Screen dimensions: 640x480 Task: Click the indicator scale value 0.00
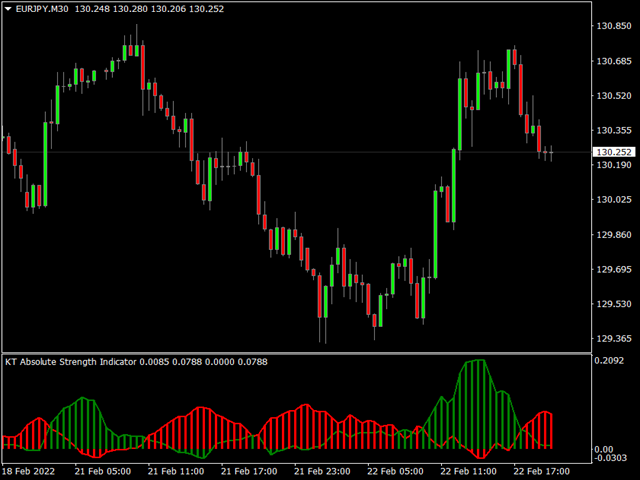[603, 449]
